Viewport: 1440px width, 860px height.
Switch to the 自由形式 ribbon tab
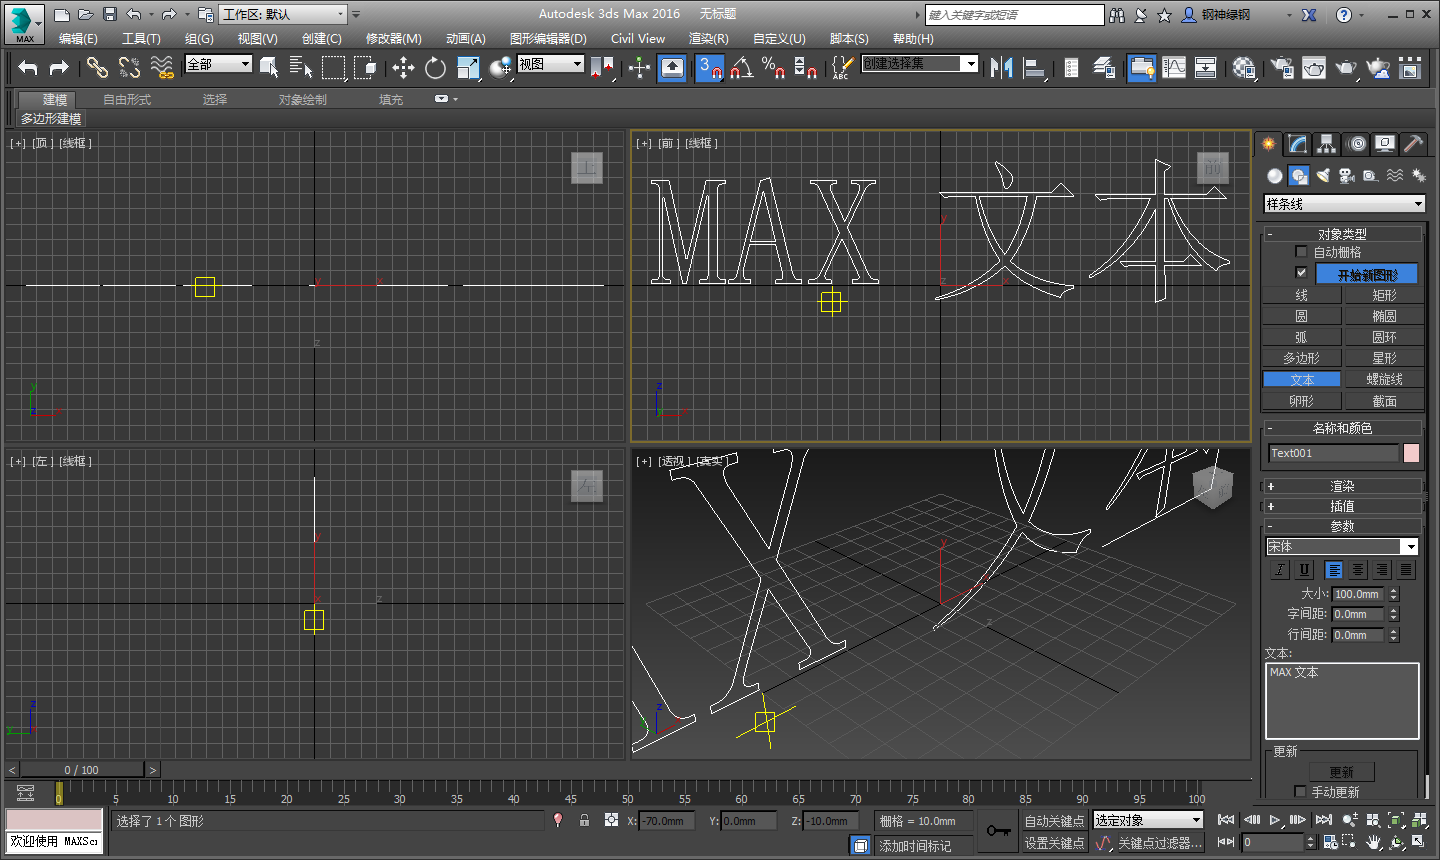[x=127, y=99]
